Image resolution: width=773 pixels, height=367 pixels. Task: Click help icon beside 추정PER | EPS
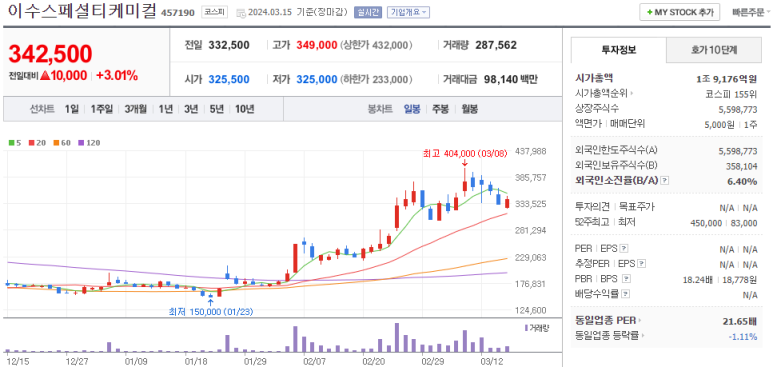(641, 264)
